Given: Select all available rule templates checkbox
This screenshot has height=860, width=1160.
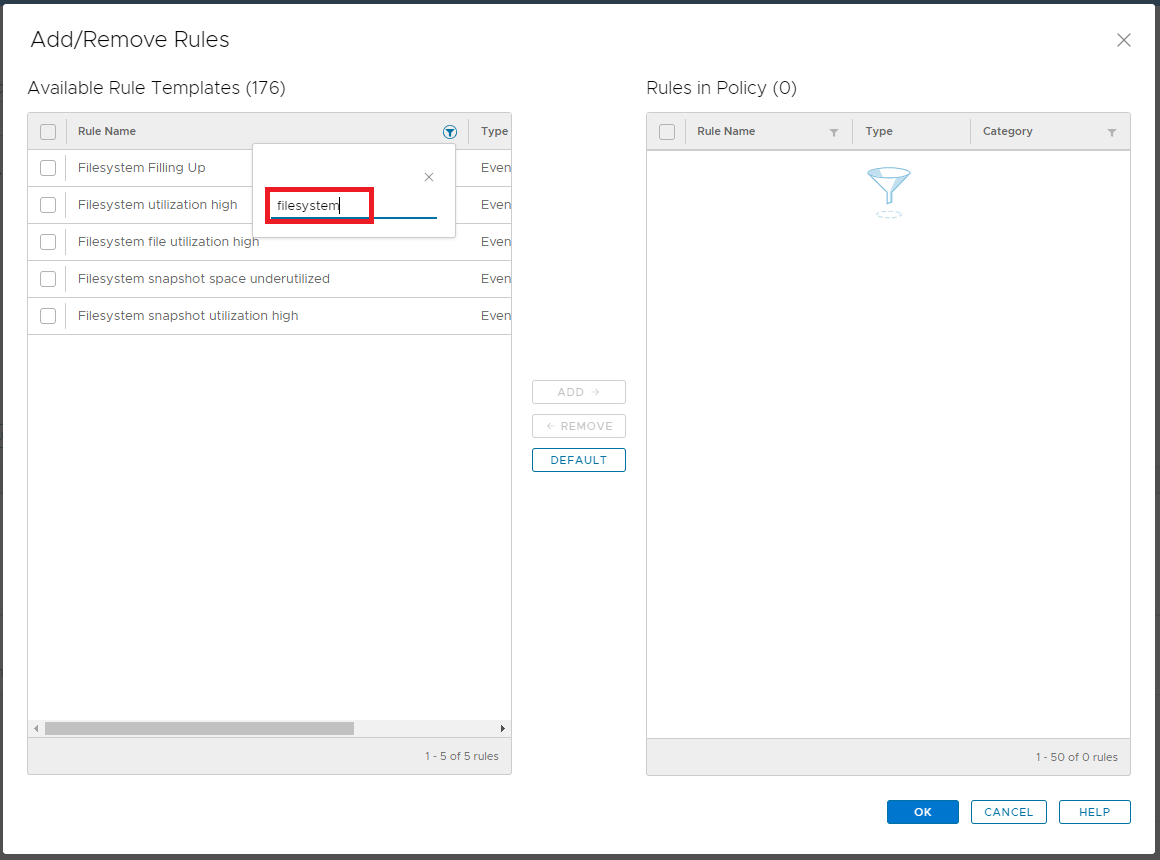Looking at the screenshot, I should (x=48, y=132).
